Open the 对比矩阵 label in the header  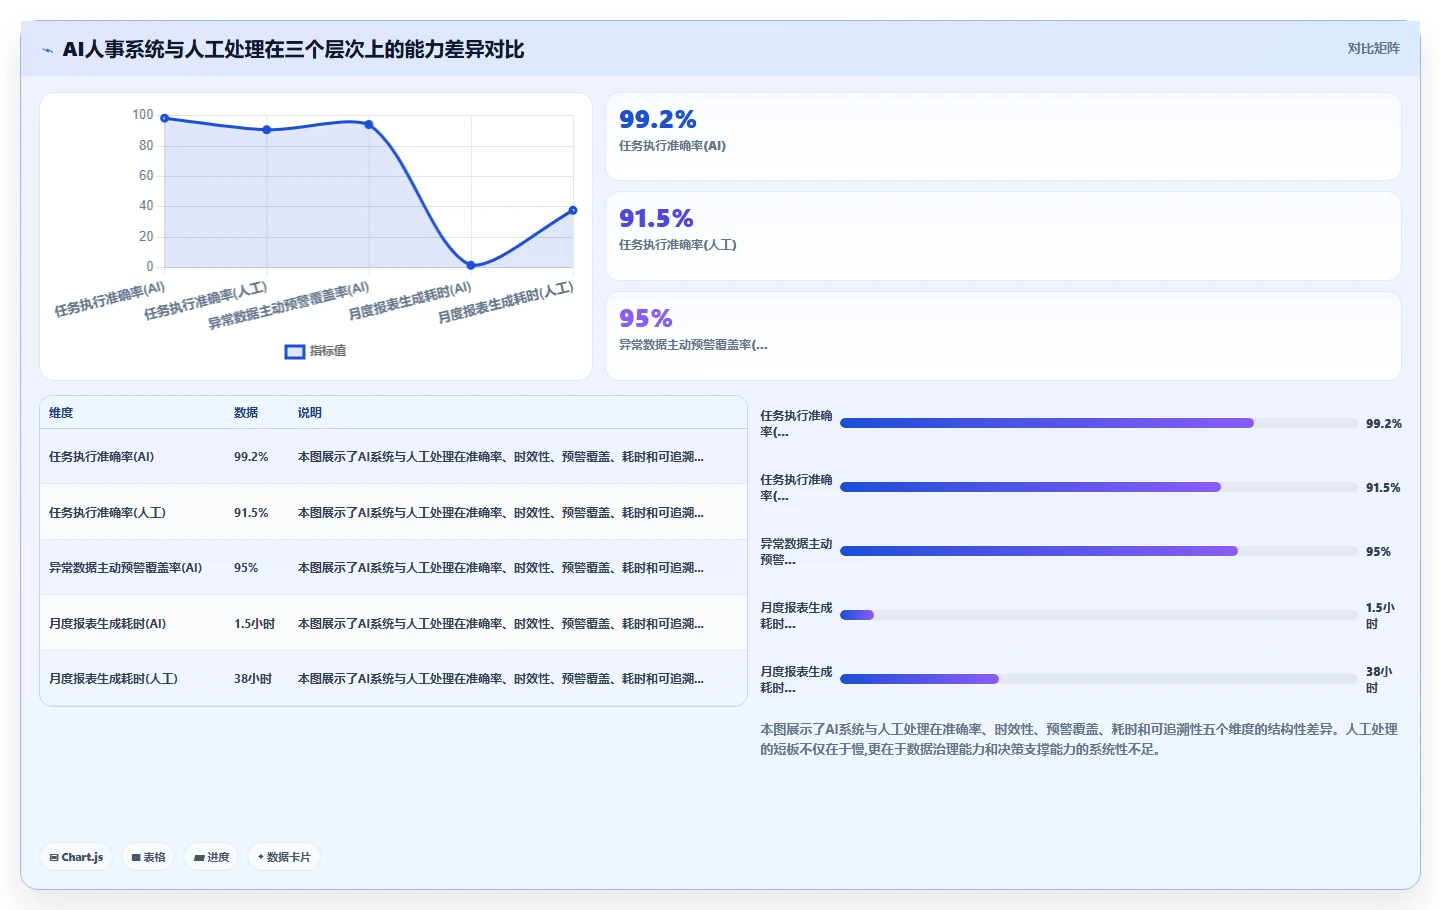pos(1373,48)
